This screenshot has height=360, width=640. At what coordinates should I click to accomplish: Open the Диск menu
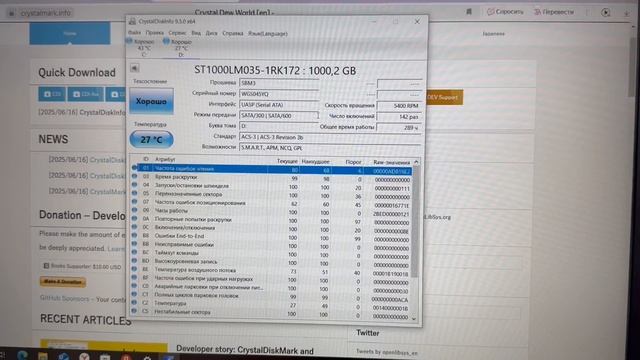coord(211,33)
